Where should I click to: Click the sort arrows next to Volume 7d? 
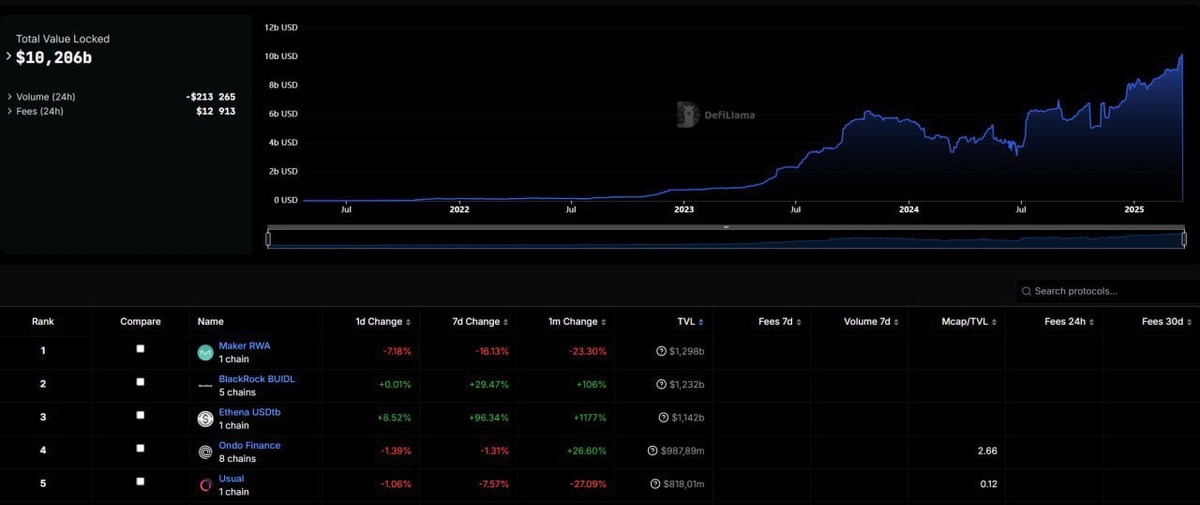point(895,322)
